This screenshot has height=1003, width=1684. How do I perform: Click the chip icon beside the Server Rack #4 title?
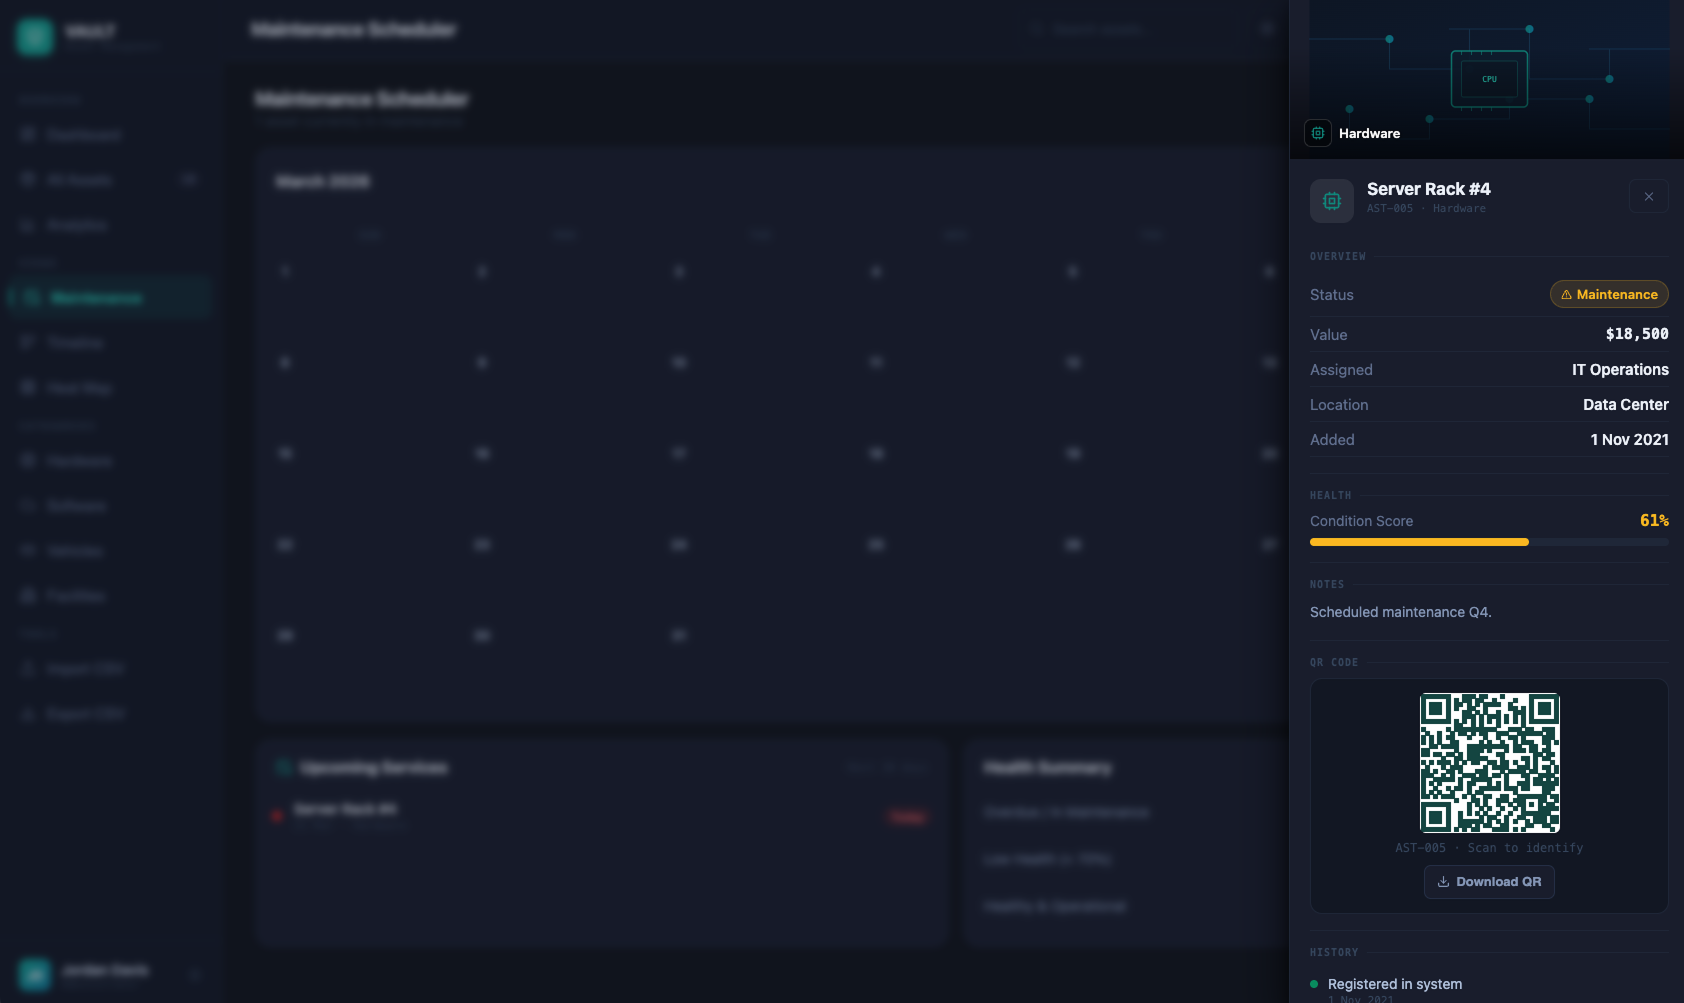point(1331,201)
